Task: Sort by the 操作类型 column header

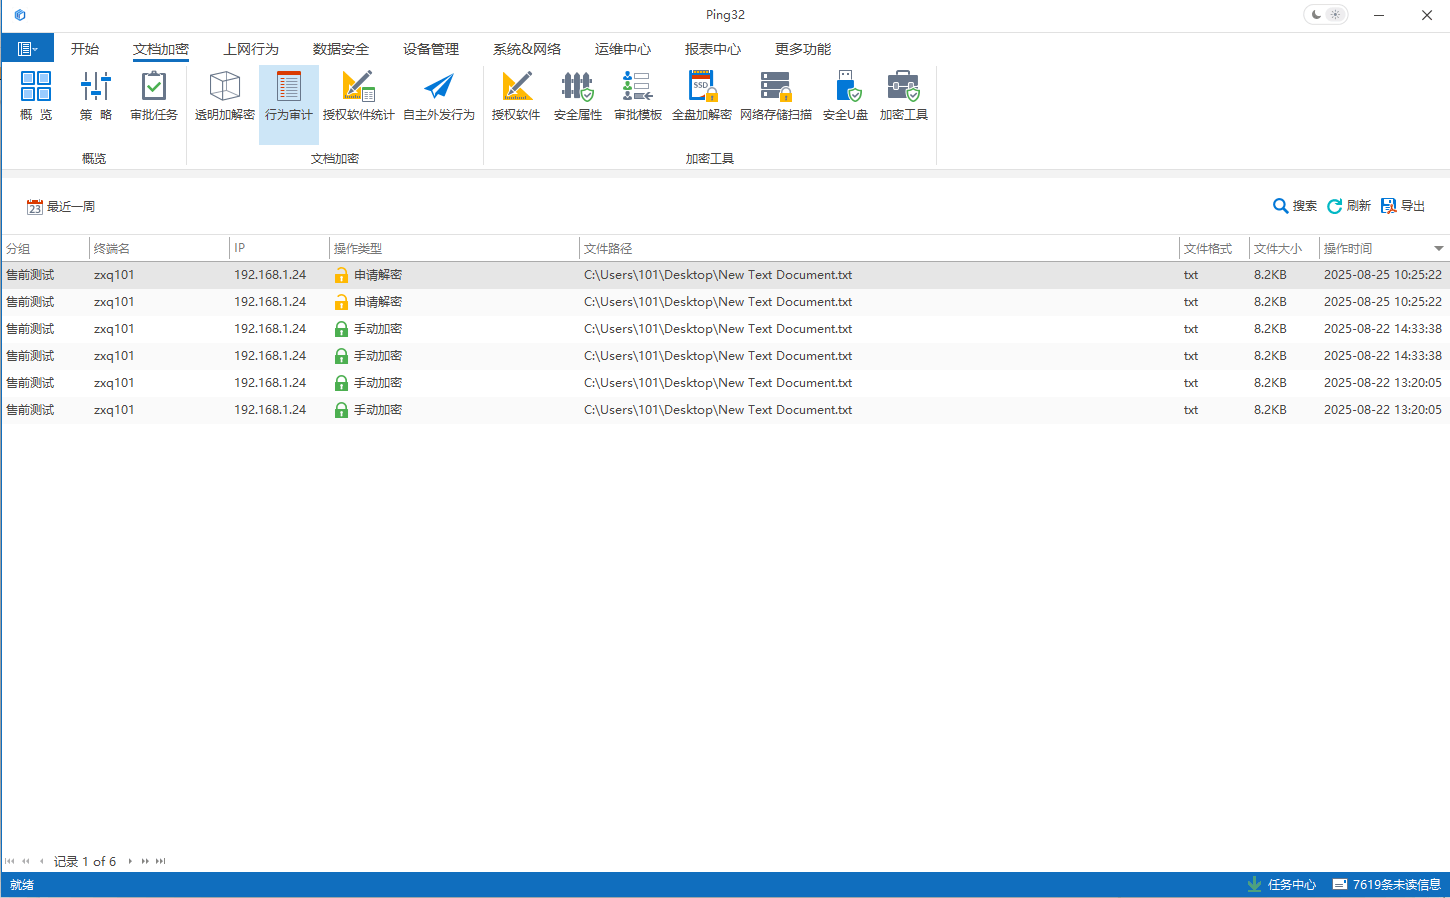Action: pos(454,248)
